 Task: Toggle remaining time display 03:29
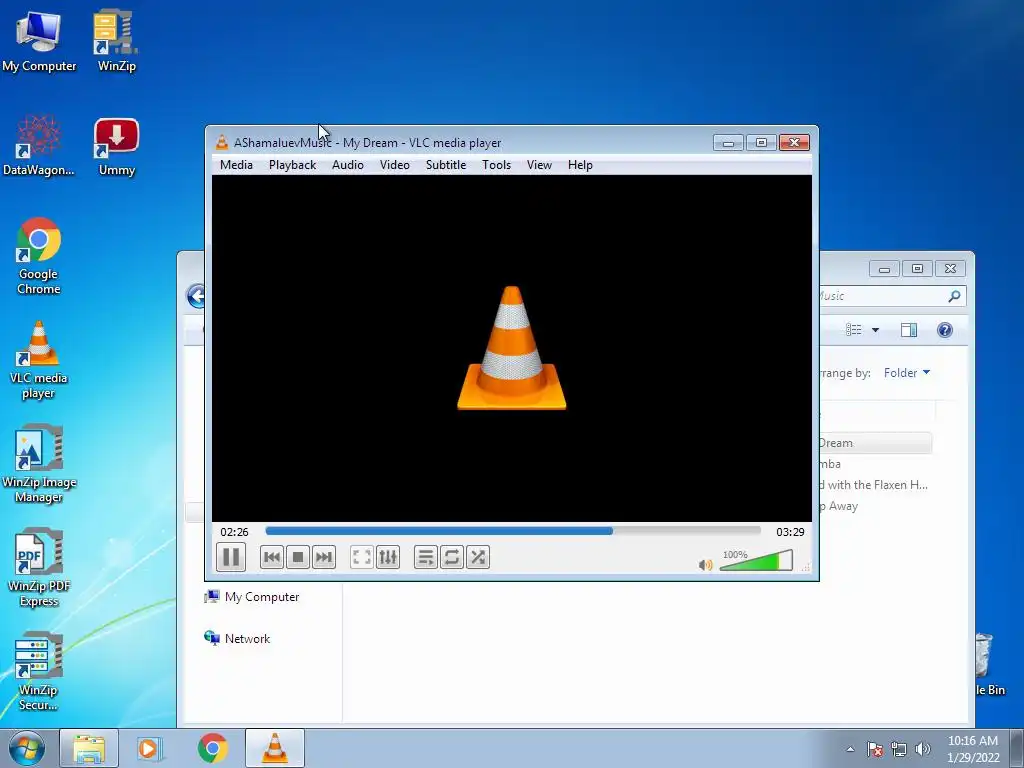[x=790, y=532]
